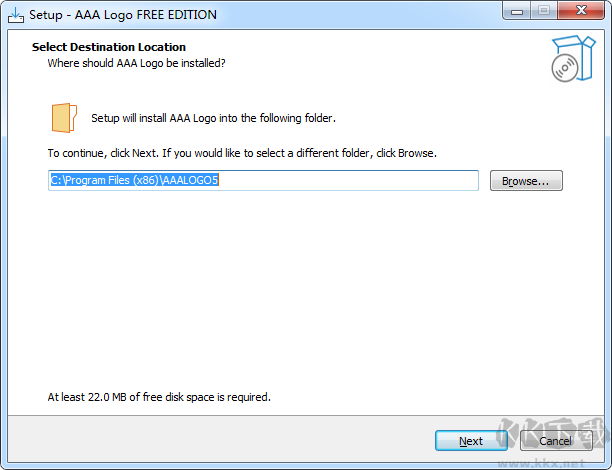Click the Setup installer icon in title bar

click(16, 15)
